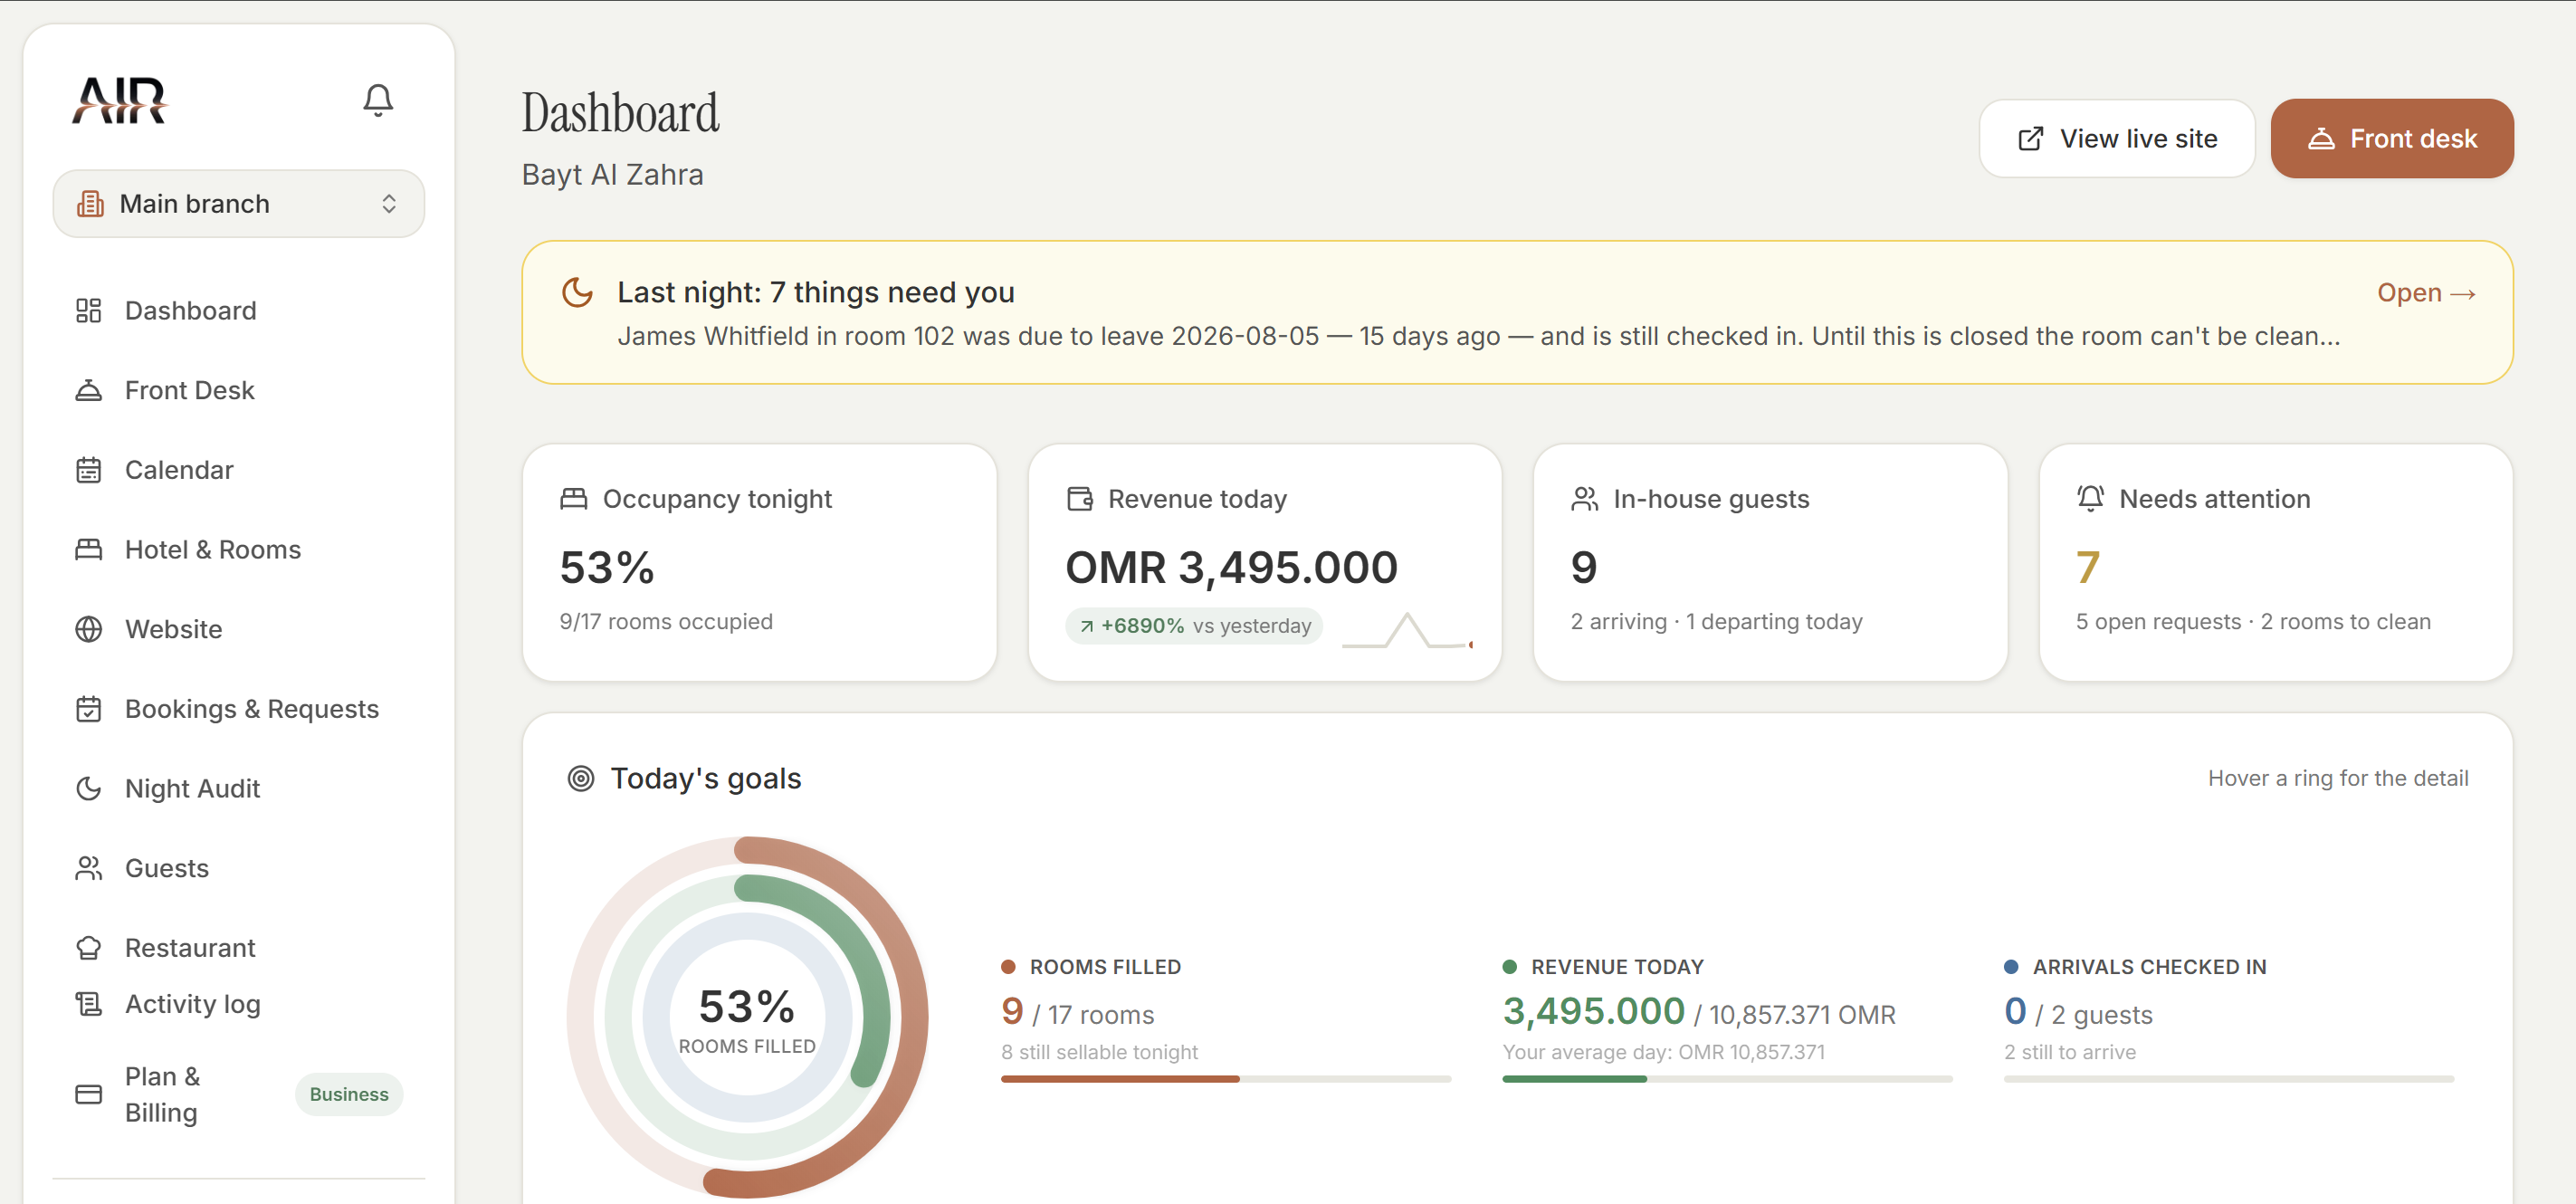Open the In-house guests card
Screen dimensions: 2576x1204
point(1771,563)
